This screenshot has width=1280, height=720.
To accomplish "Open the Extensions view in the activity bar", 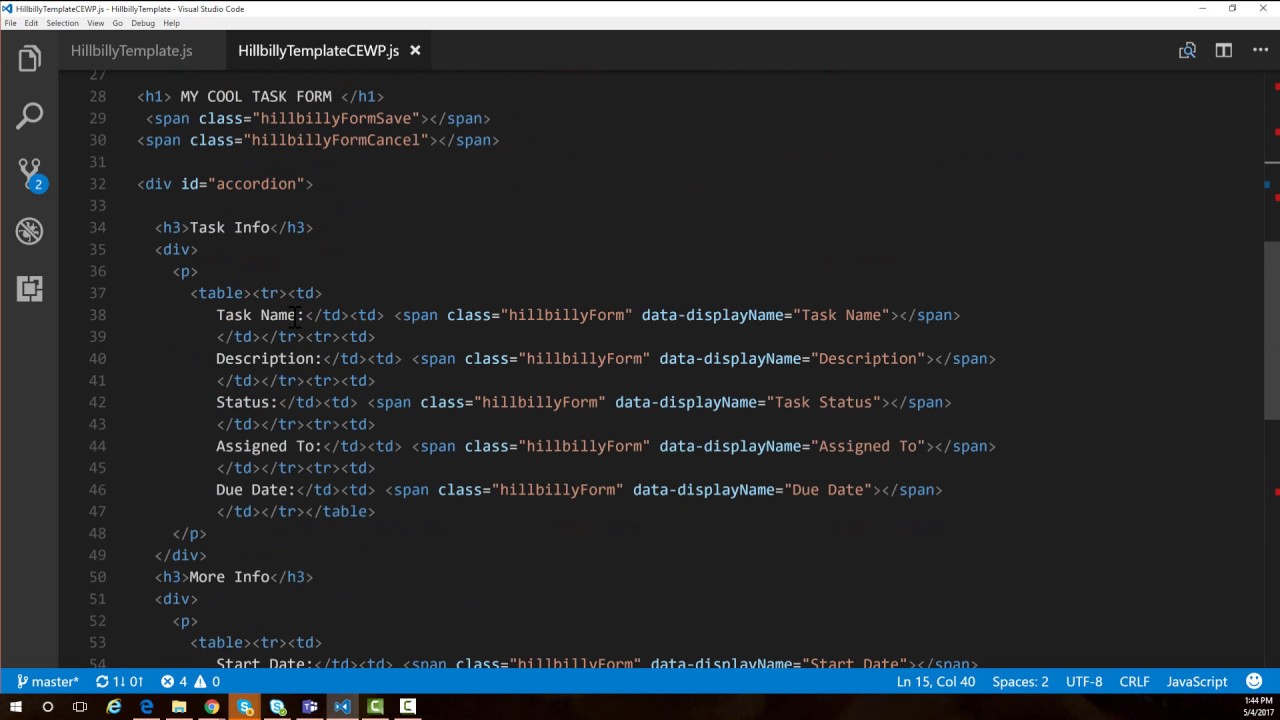I will [x=29, y=289].
